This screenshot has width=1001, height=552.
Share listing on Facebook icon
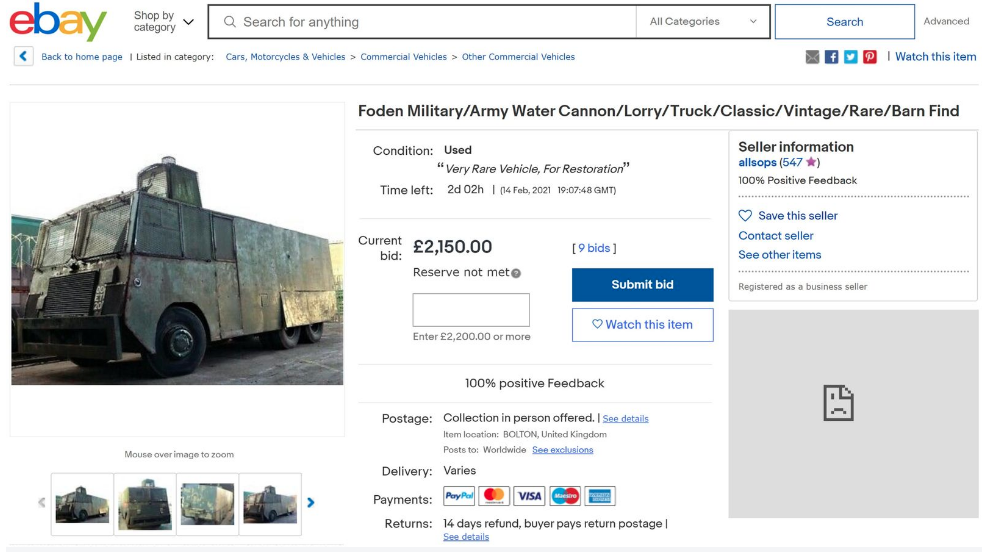pos(831,57)
